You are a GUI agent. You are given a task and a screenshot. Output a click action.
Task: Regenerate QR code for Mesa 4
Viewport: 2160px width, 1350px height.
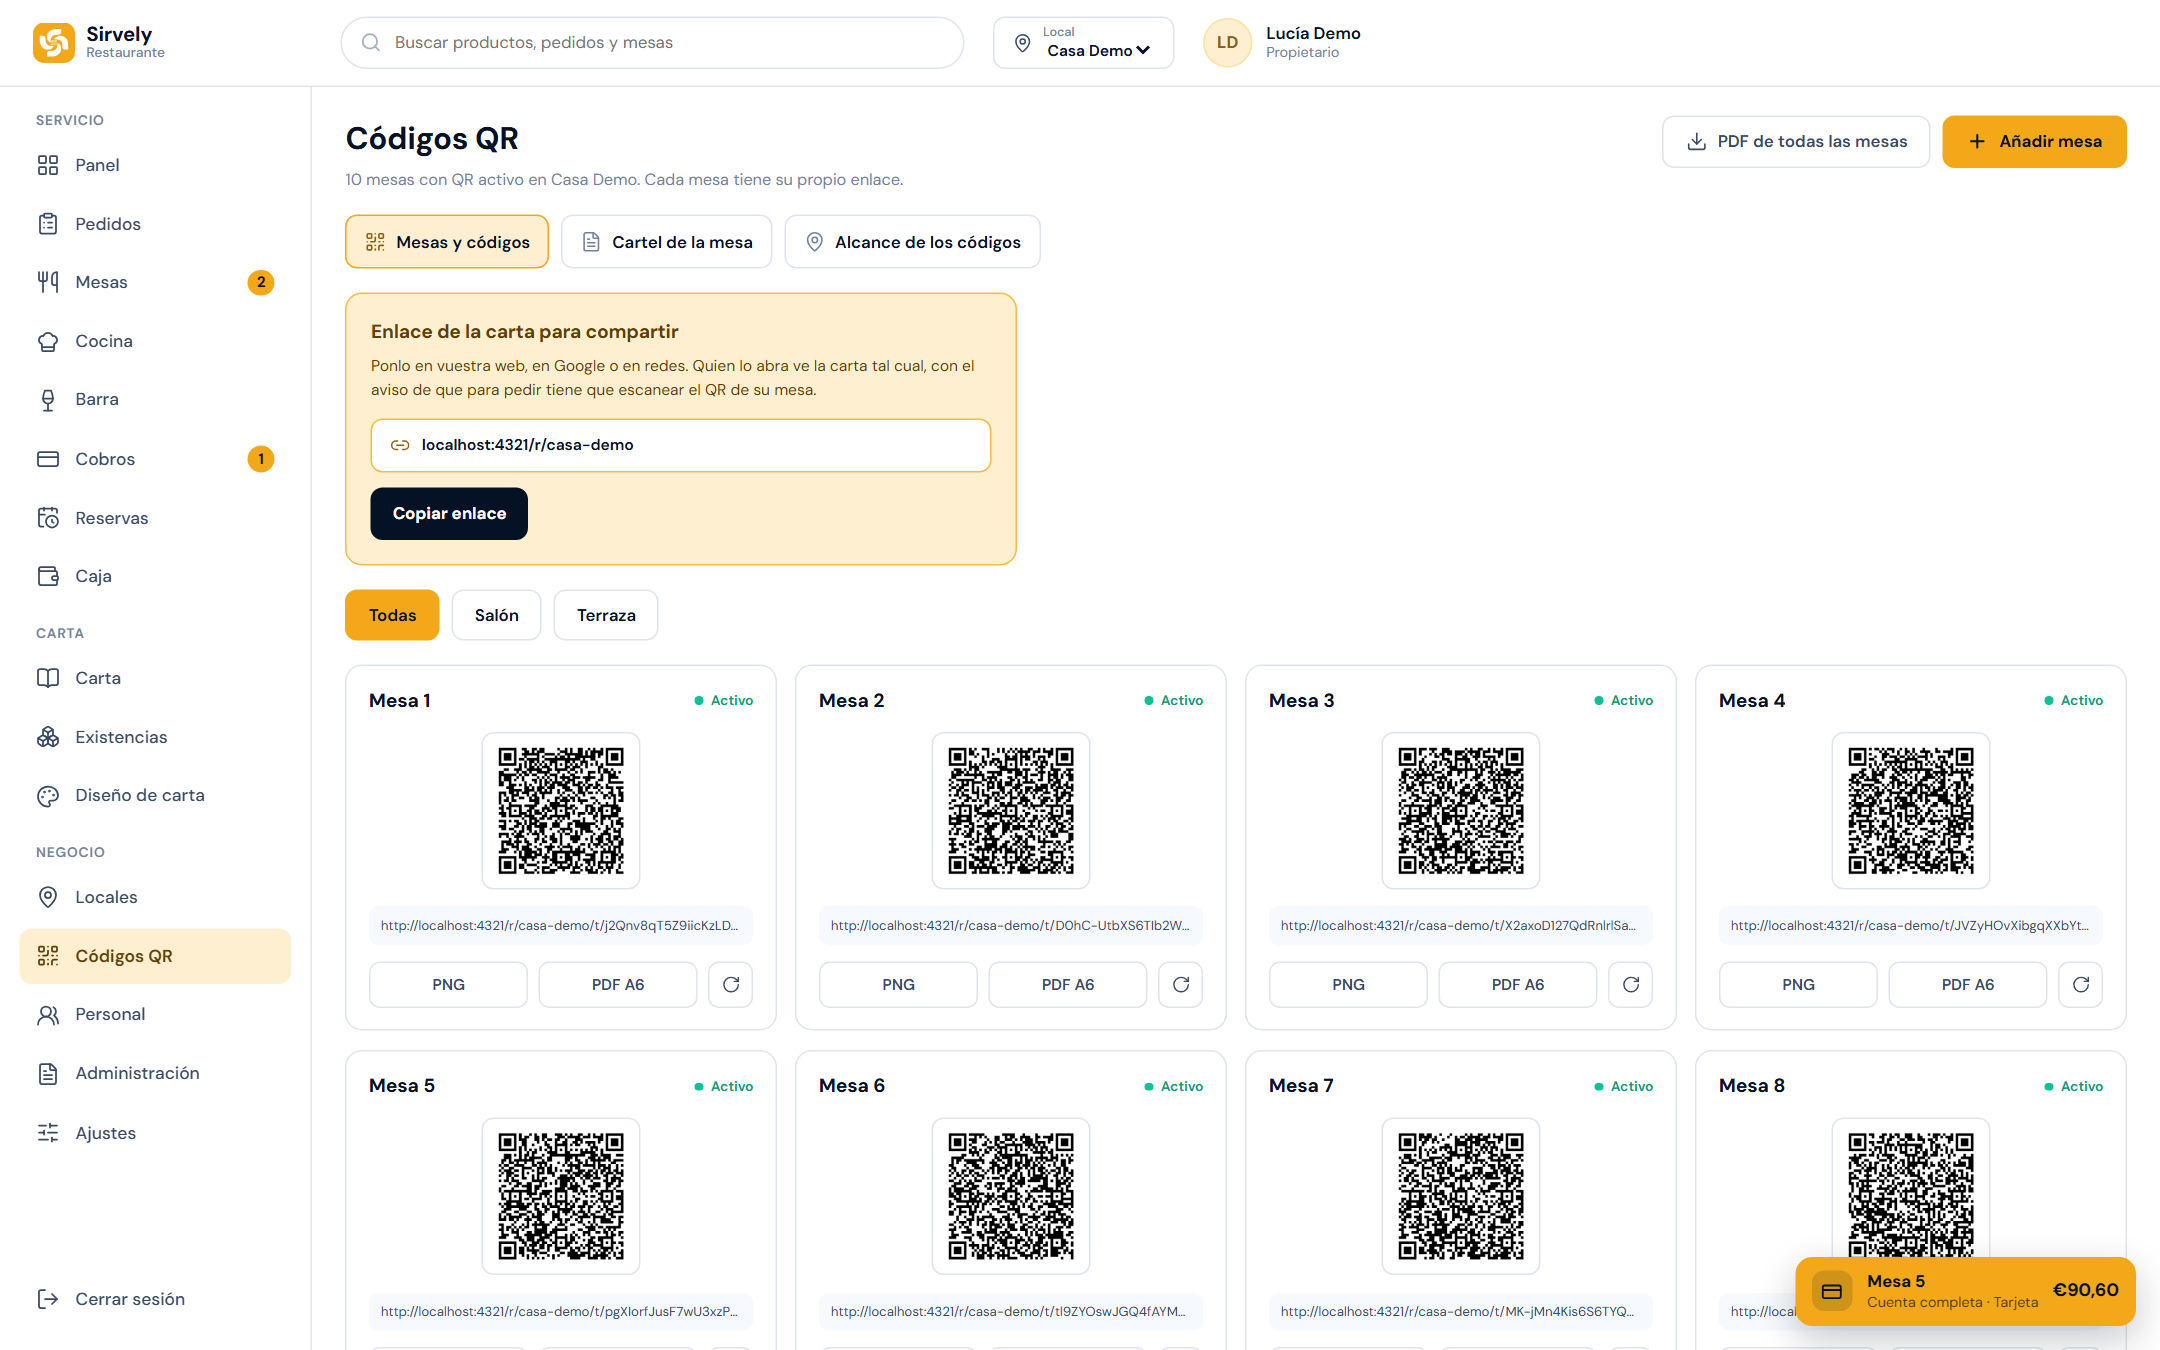point(2081,985)
